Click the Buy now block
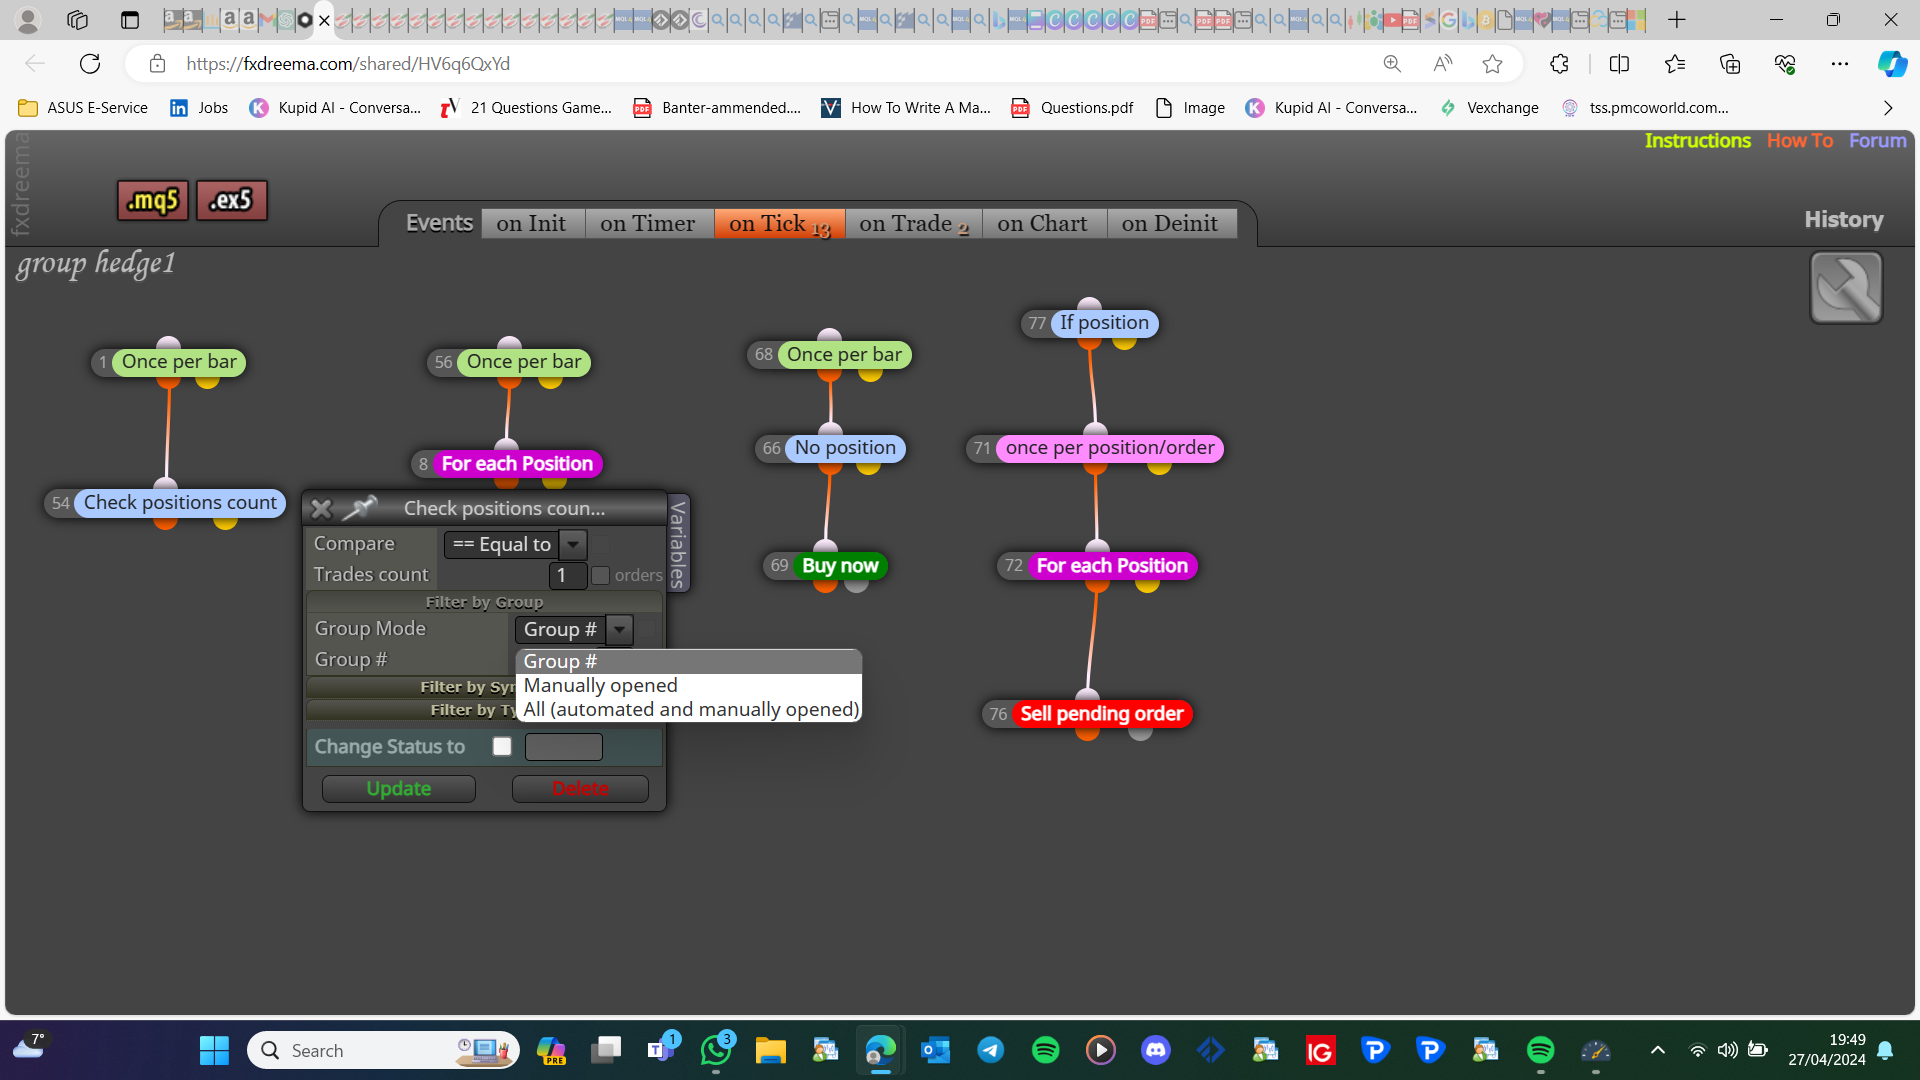The height and width of the screenshot is (1080, 1920). pyautogui.click(x=840, y=566)
